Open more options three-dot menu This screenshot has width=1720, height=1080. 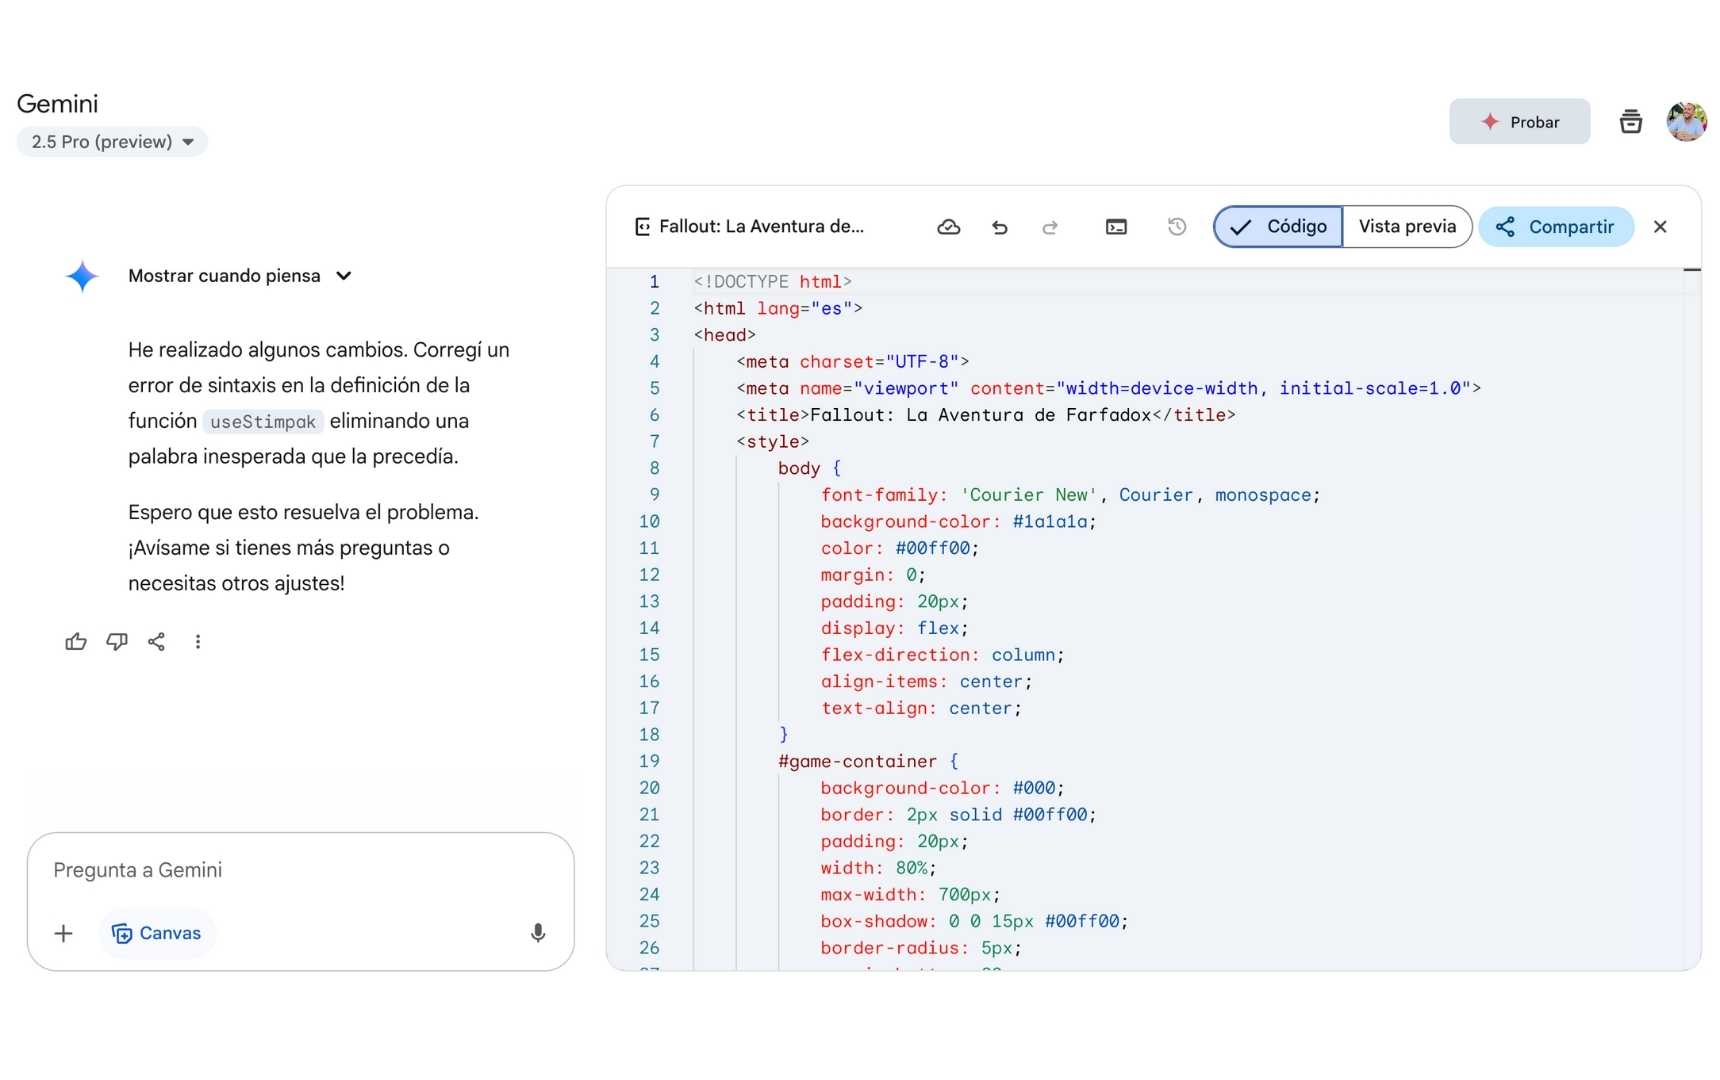pos(198,642)
